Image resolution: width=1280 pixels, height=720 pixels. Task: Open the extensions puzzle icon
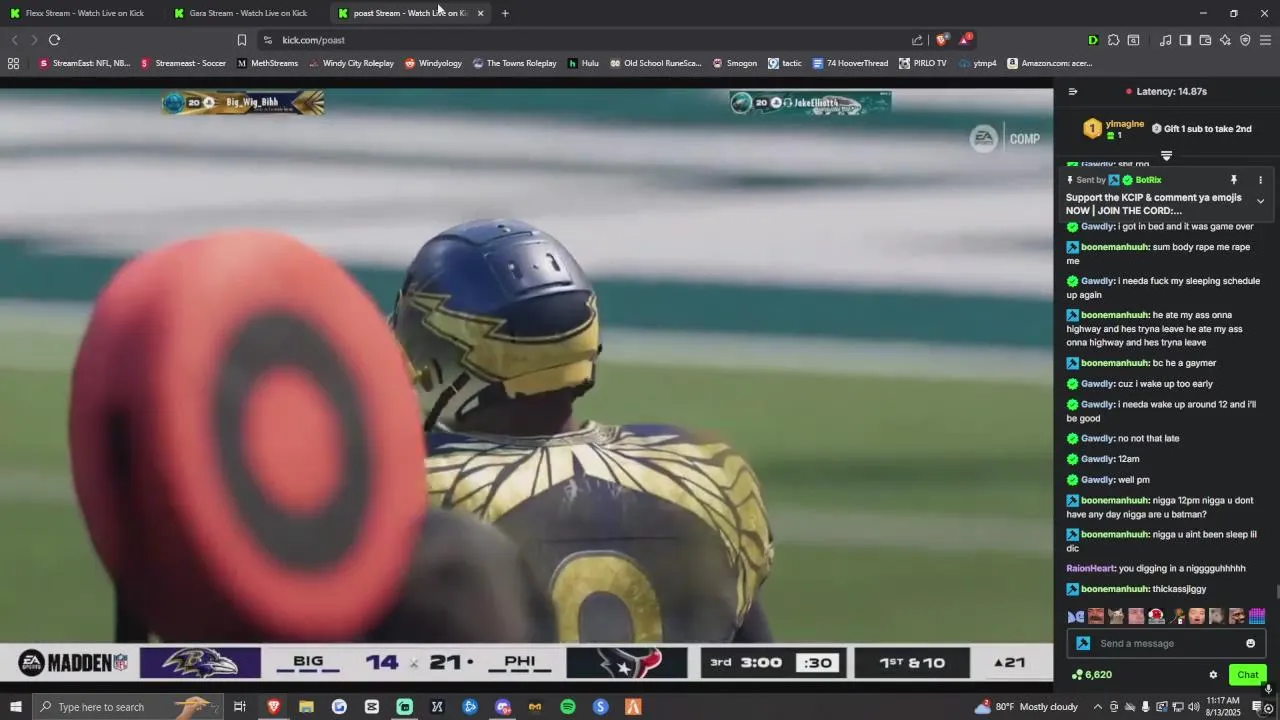coord(1113,40)
